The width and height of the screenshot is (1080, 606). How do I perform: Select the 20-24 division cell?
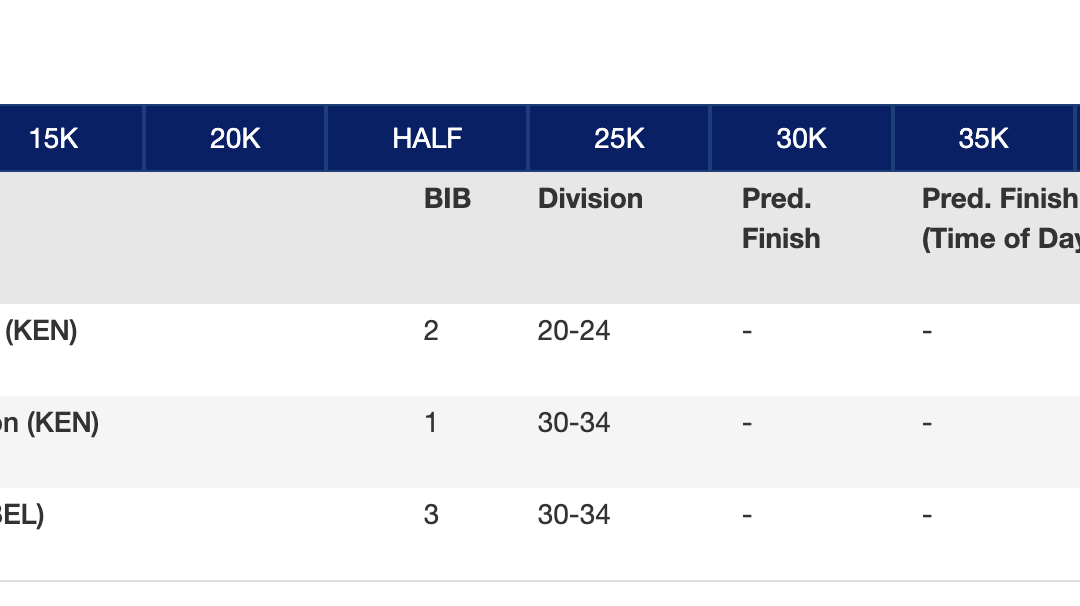pyautogui.click(x=573, y=331)
